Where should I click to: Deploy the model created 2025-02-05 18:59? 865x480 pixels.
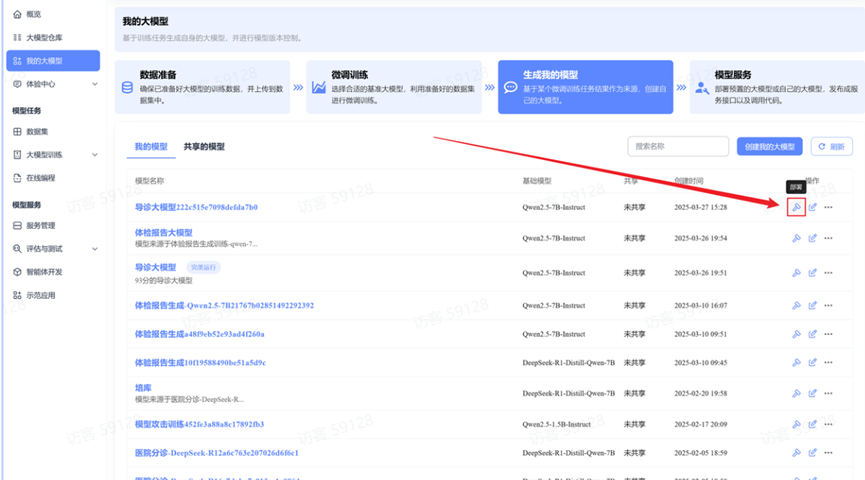point(796,453)
